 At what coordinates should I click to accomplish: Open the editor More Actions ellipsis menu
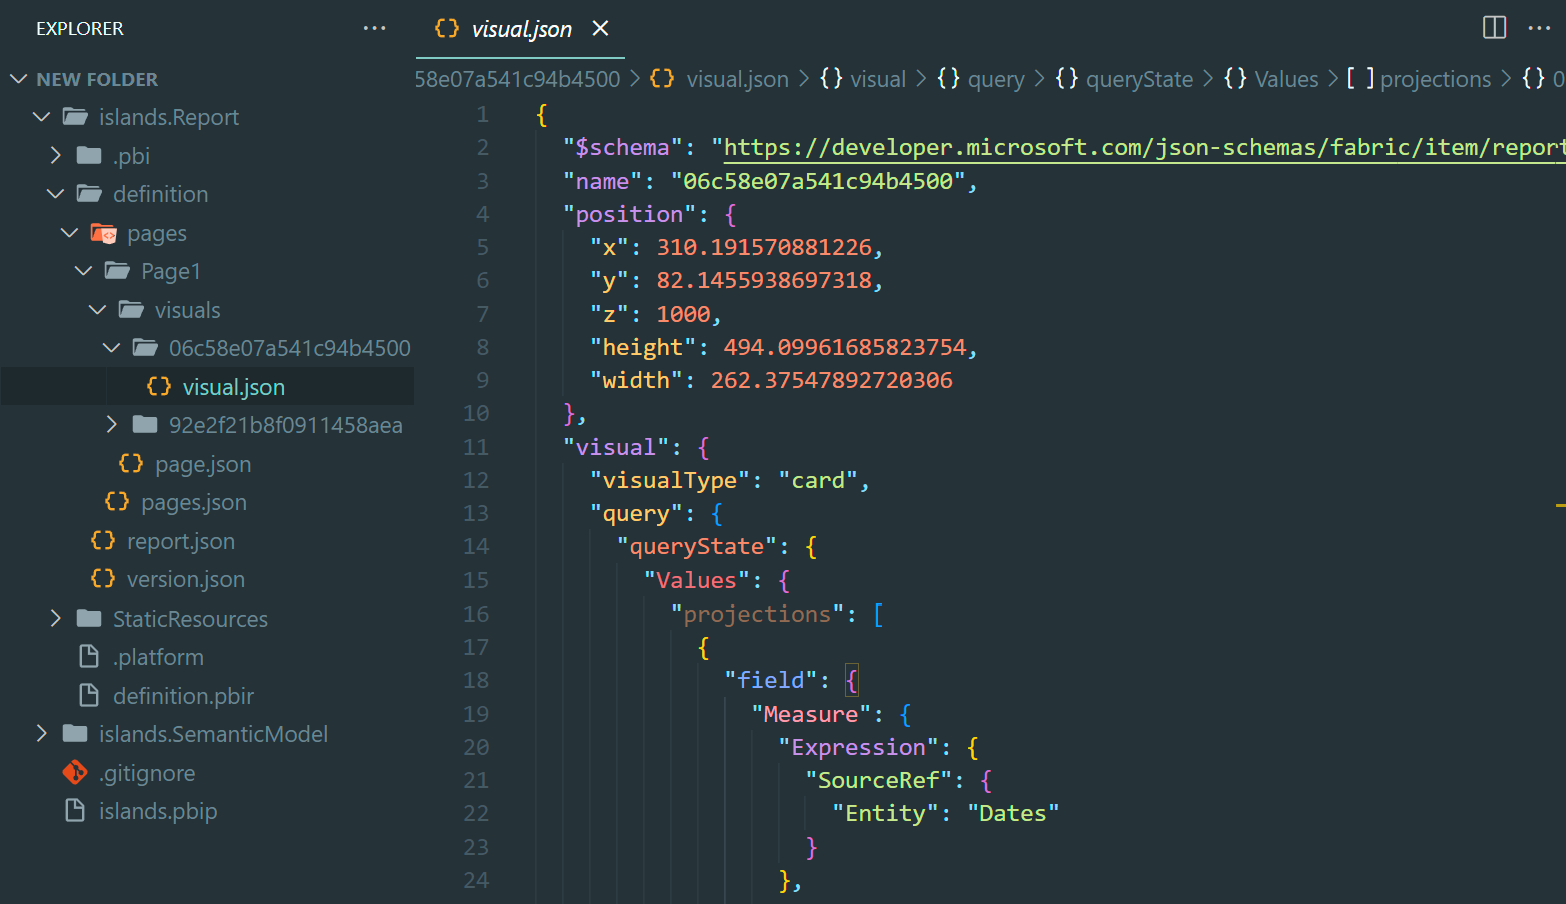pos(1539,28)
